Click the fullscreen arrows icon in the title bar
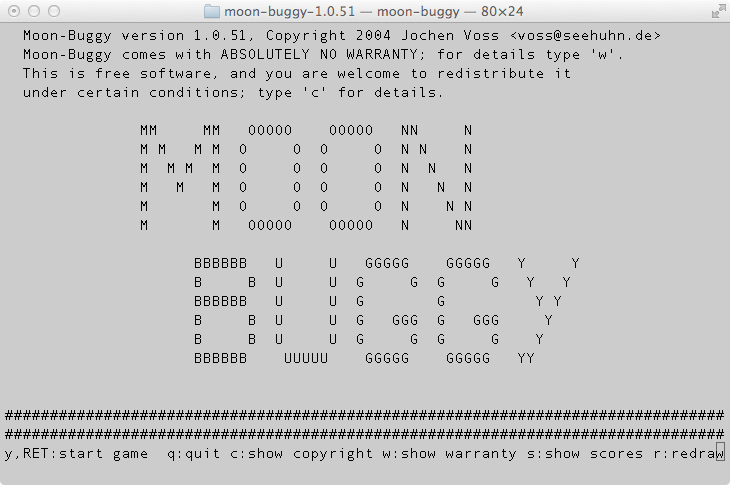This screenshot has height=485, width=730. point(718,11)
